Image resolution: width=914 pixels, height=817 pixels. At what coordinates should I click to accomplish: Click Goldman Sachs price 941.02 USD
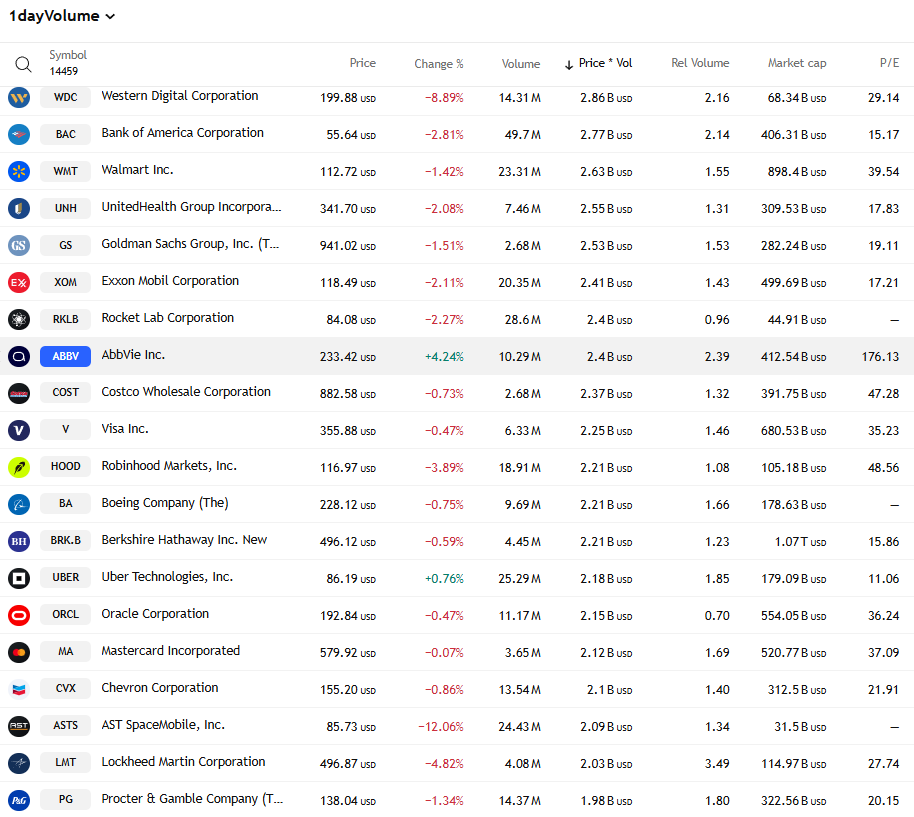[x=347, y=246]
